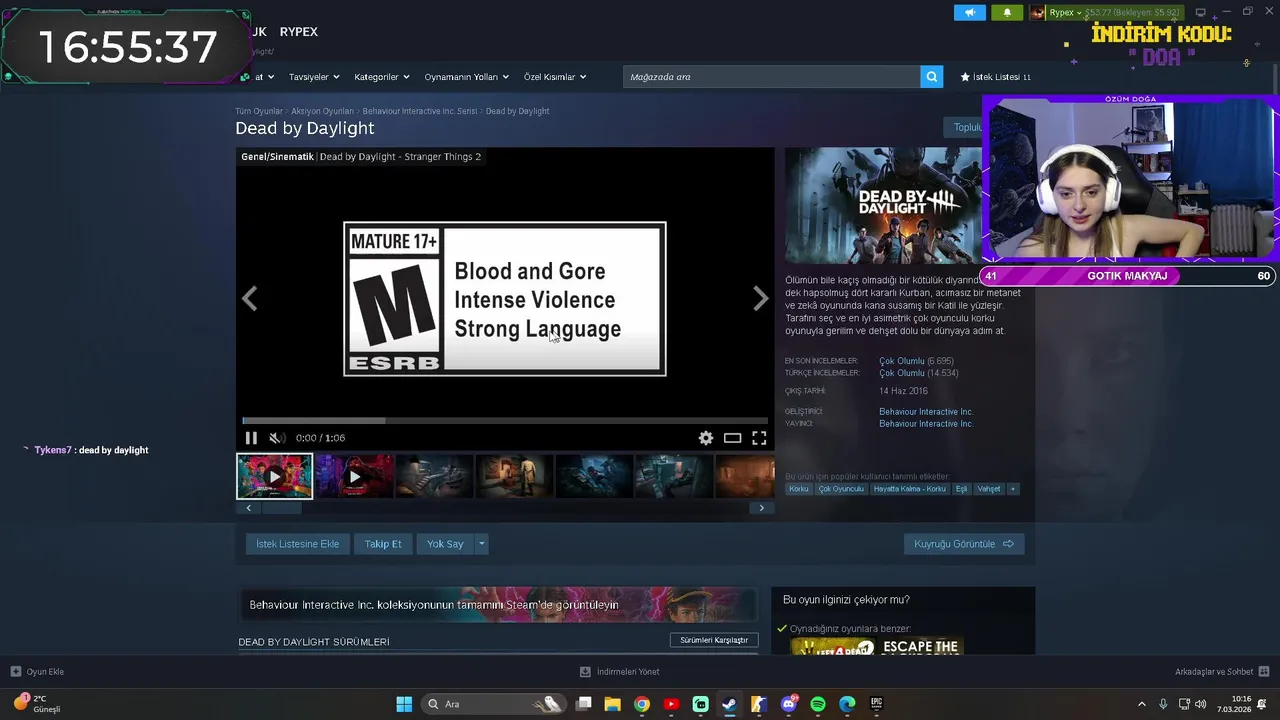This screenshot has height=720, width=1280.
Task: Open the fifth screenshot thumbnail
Action: 594,476
